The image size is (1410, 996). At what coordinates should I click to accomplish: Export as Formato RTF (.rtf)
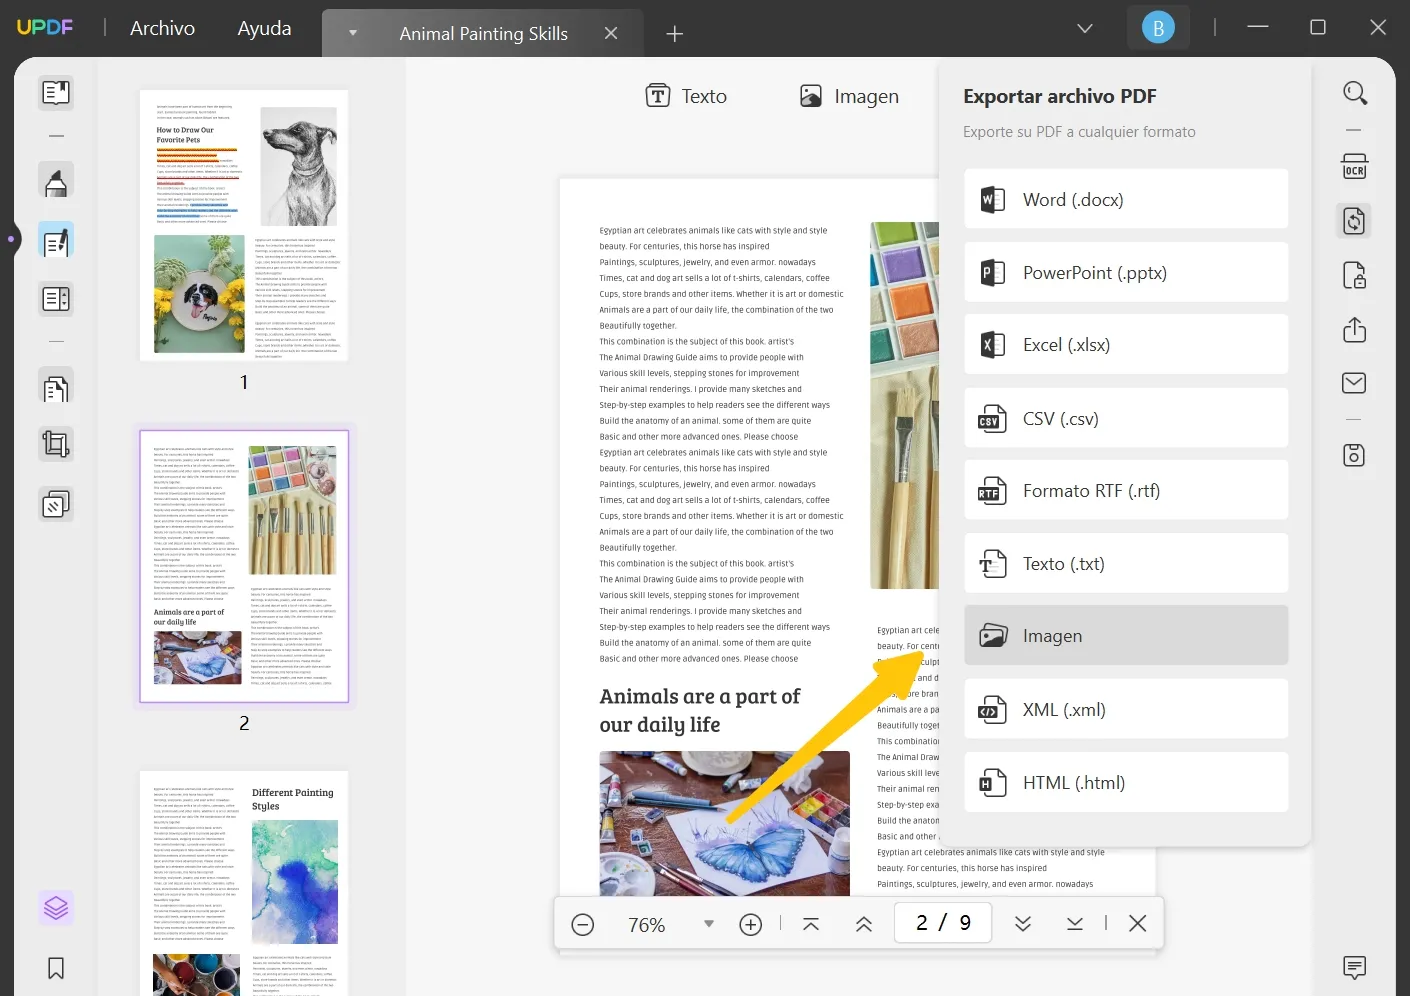[x=1126, y=490]
